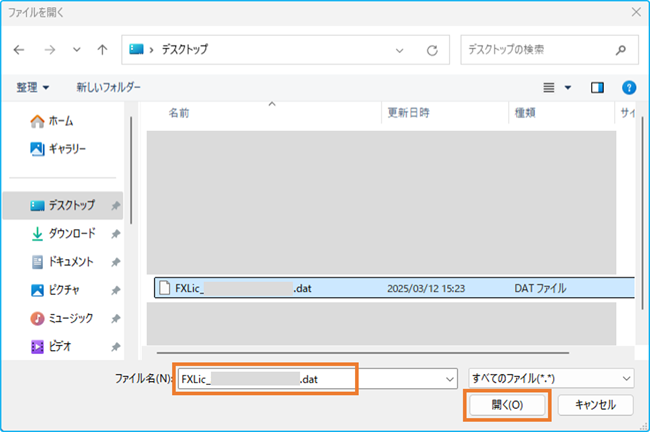
Task: Click the desktop icon in address bar
Action: click(136, 49)
